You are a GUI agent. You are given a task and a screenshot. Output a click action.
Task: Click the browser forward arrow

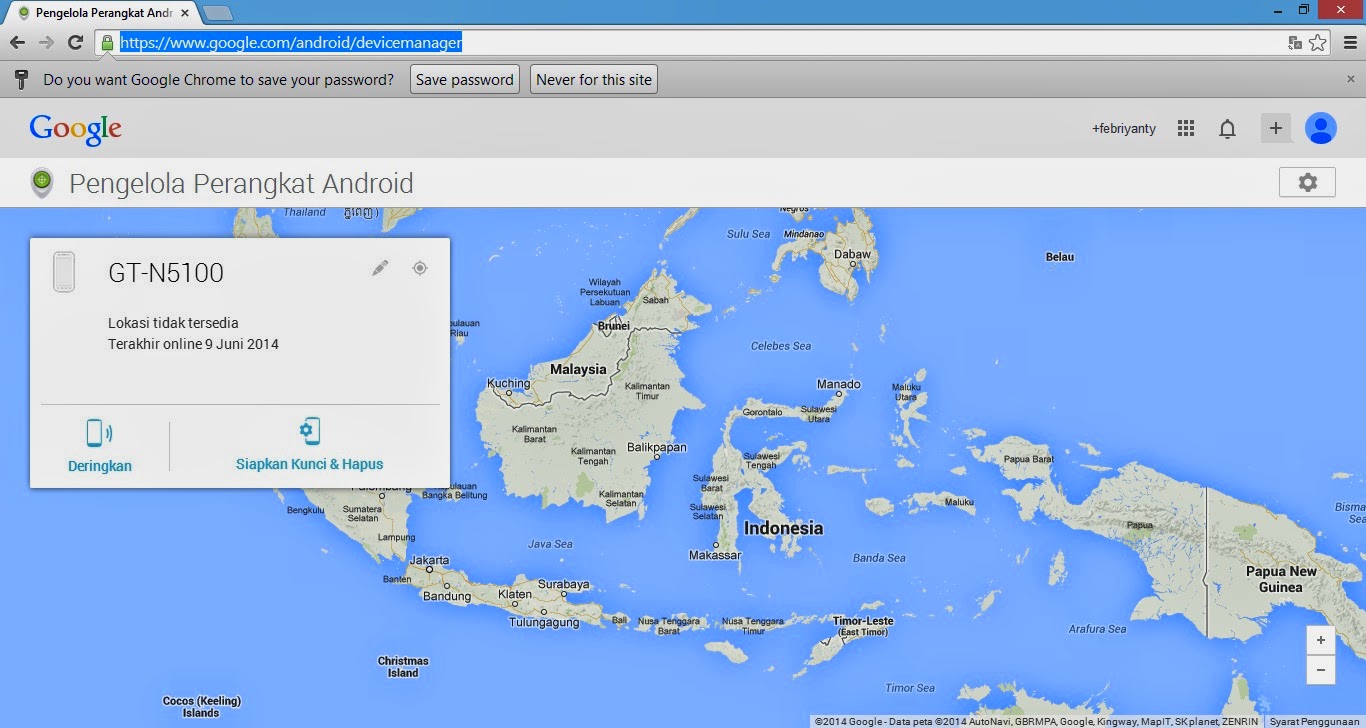coord(46,42)
